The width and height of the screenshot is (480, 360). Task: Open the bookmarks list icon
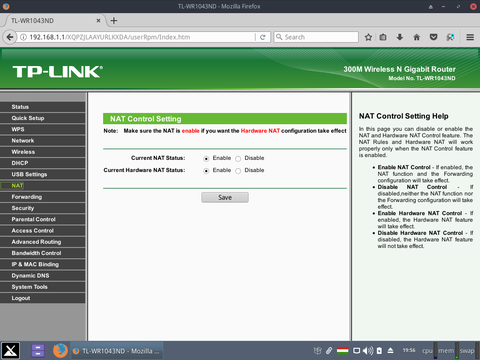pos(383,37)
